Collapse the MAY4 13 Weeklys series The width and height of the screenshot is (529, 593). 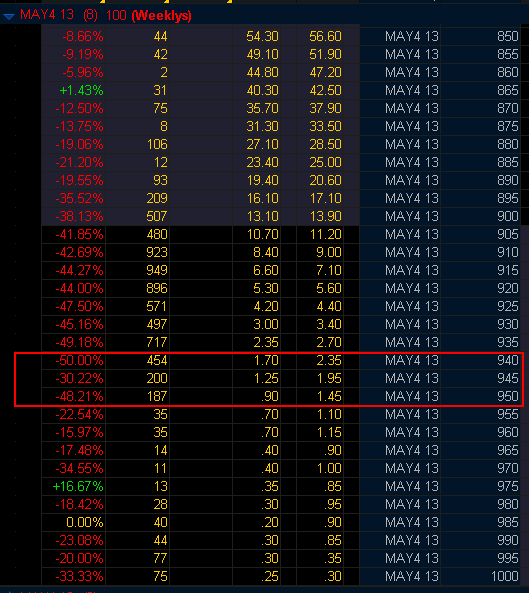tap(8, 16)
